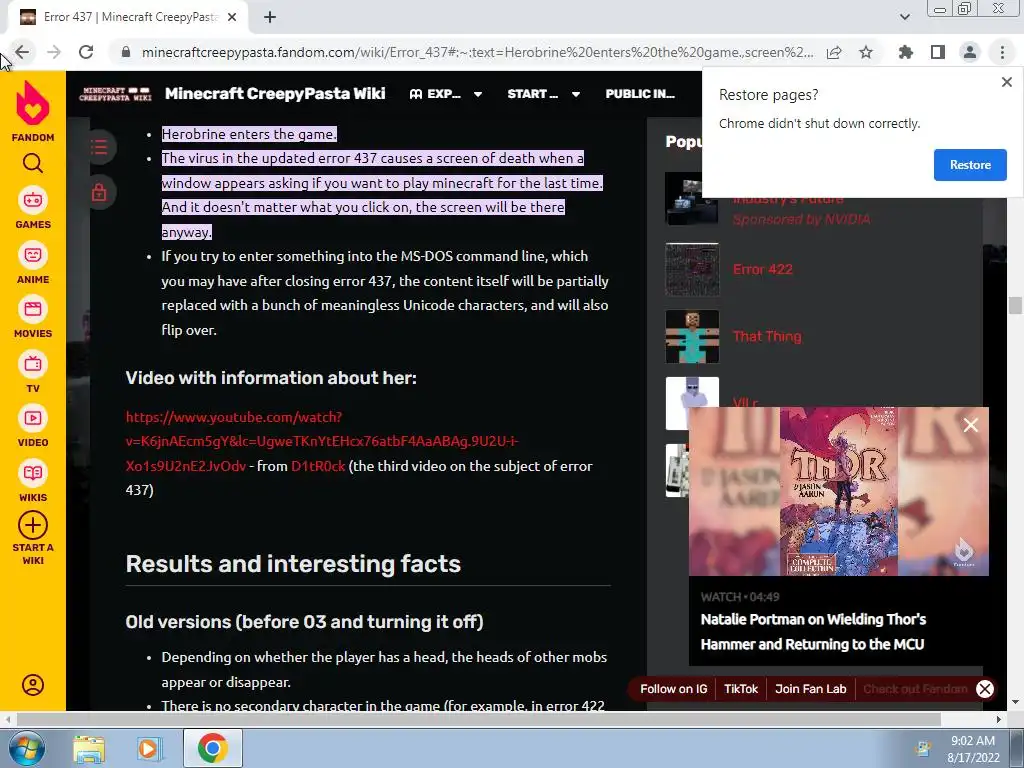Click the taskbar clock showing 9:02 AM

pos(973,749)
